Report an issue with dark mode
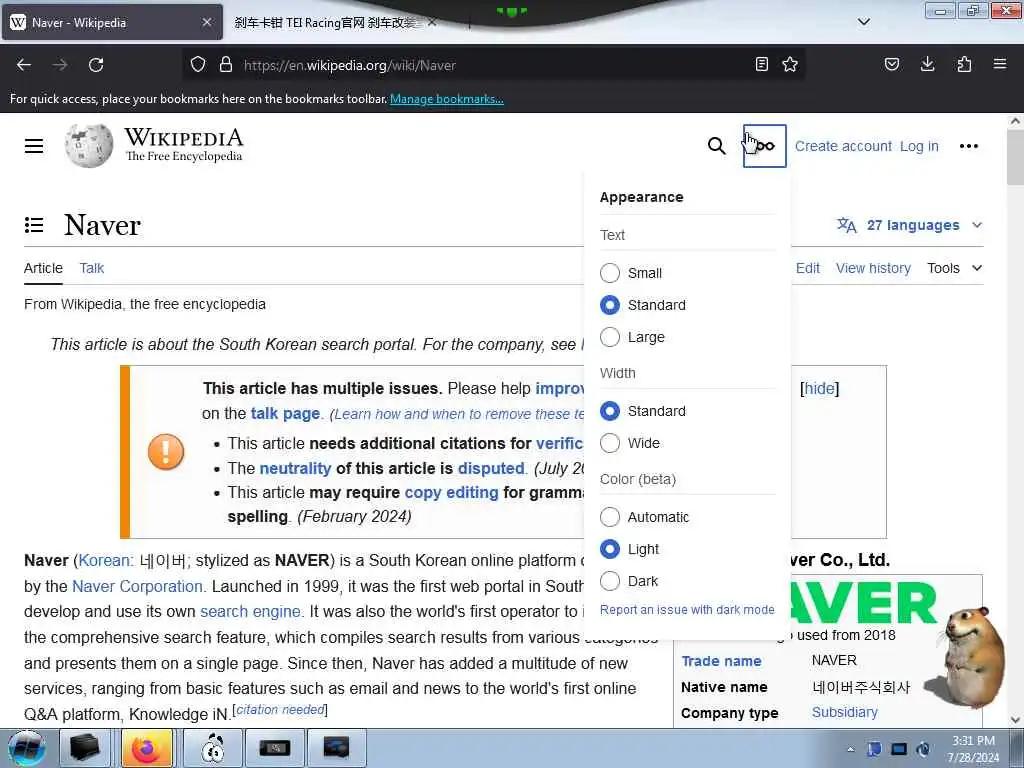 pyautogui.click(x=687, y=610)
